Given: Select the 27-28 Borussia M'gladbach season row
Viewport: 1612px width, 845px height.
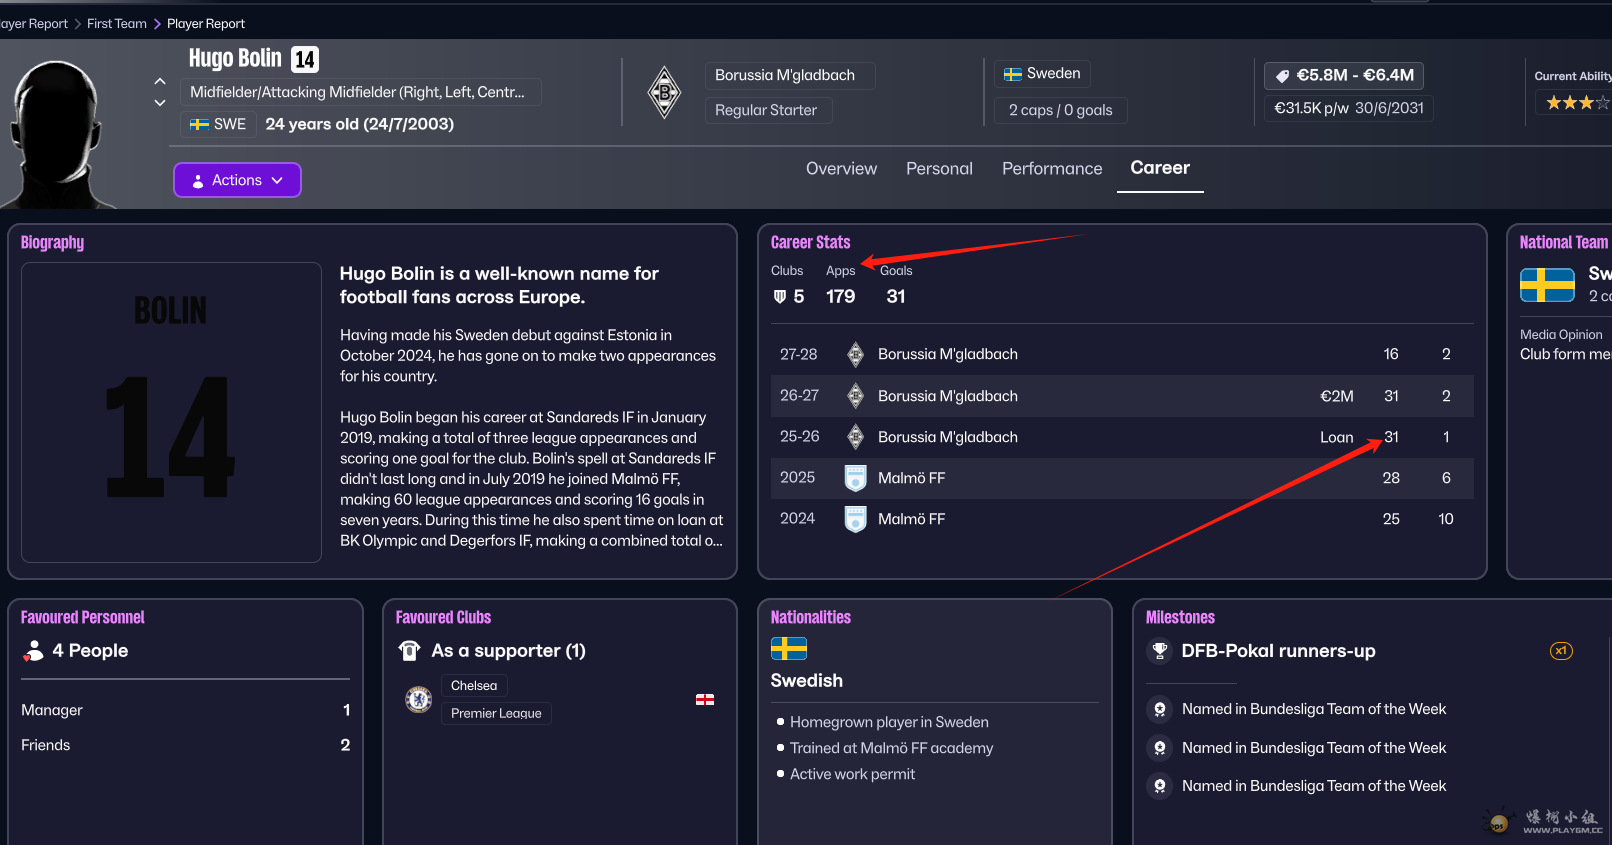Looking at the screenshot, I should click(x=1122, y=354).
